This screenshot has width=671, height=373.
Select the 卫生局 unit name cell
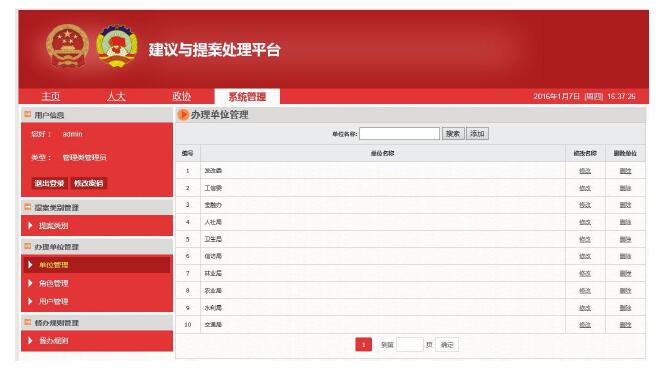(383, 239)
